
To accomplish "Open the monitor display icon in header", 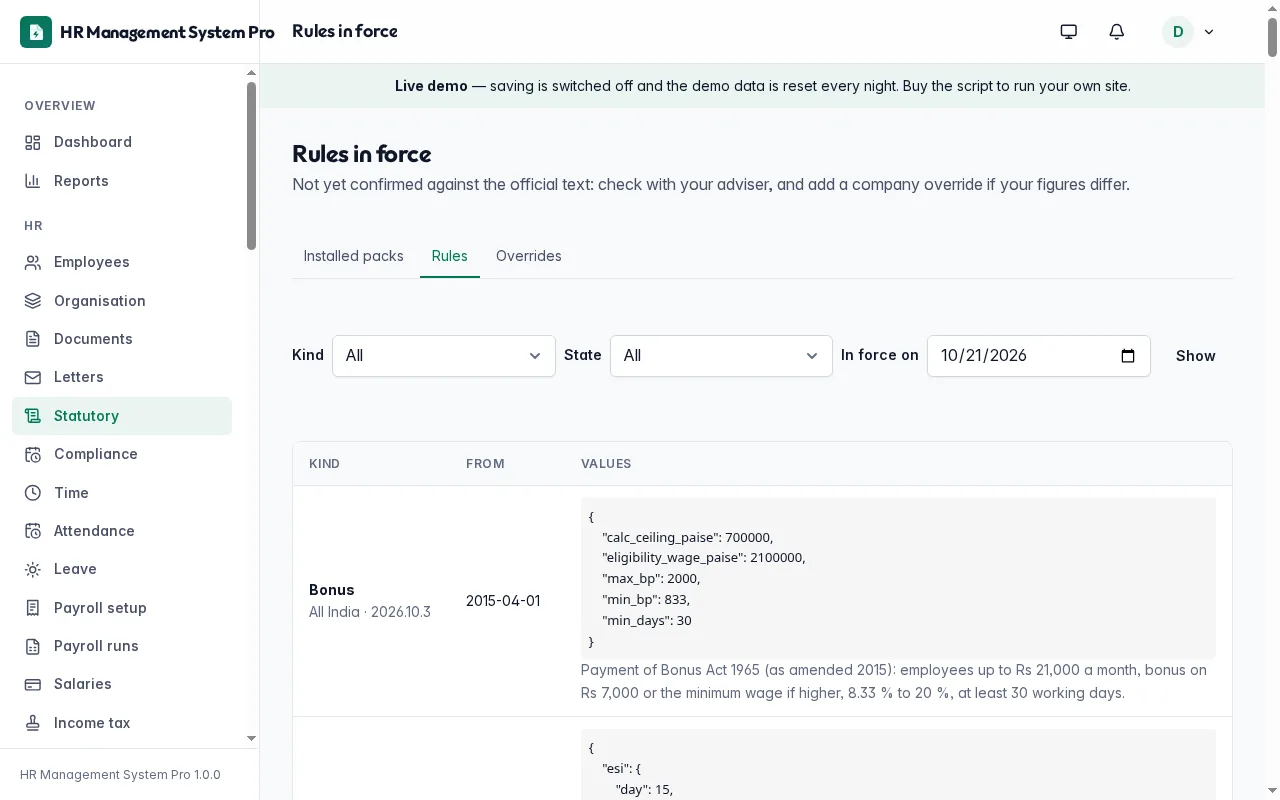I will tap(1069, 32).
